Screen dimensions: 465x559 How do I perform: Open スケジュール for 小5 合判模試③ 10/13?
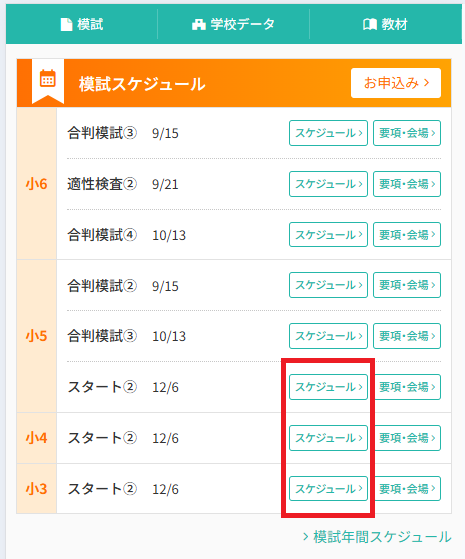[328, 336]
